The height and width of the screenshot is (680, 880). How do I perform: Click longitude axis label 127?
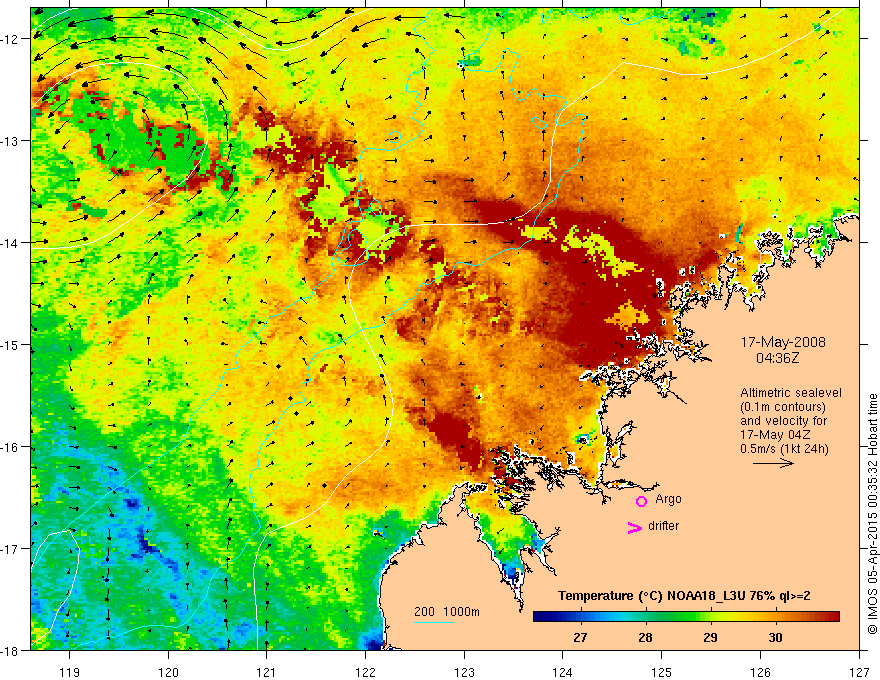(x=859, y=672)
